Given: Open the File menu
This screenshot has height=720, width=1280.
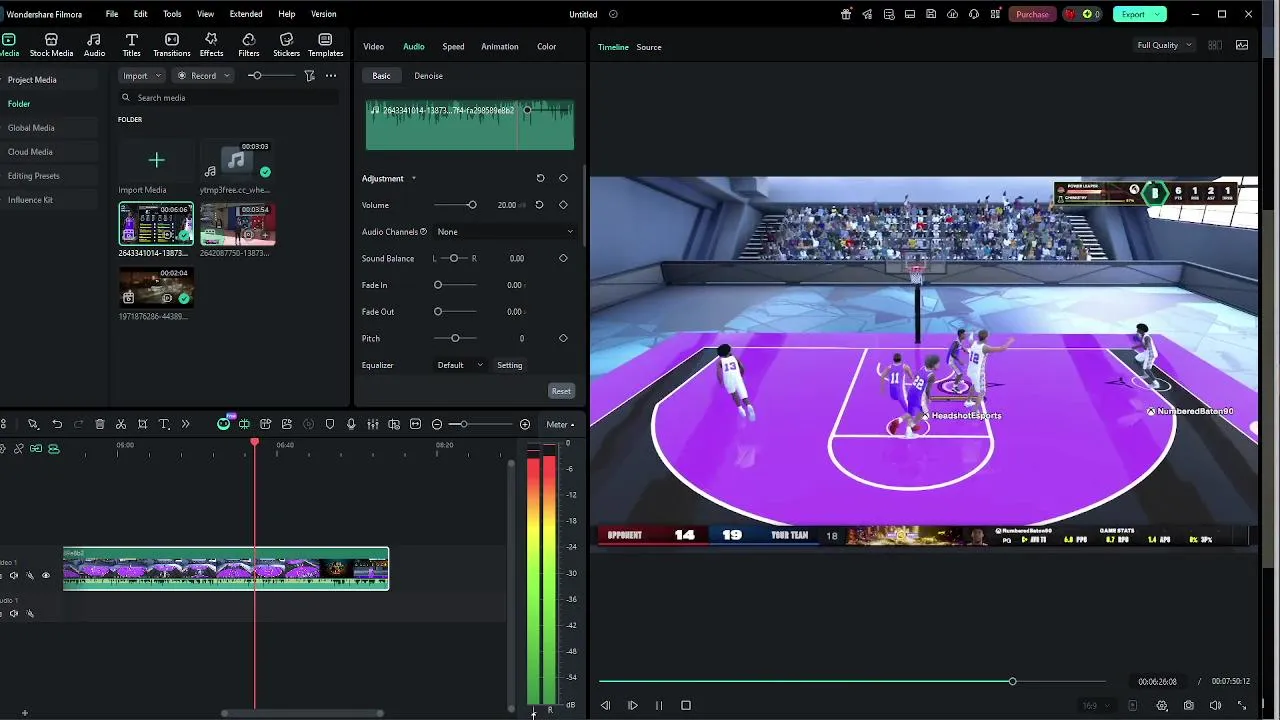Looking at the screenshot, I should coord(112,14).
